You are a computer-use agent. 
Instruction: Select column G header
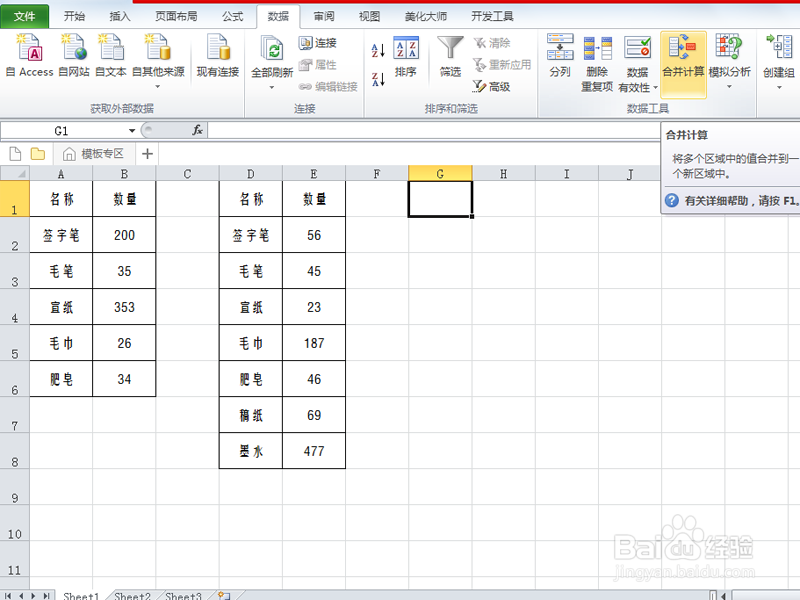440,173
